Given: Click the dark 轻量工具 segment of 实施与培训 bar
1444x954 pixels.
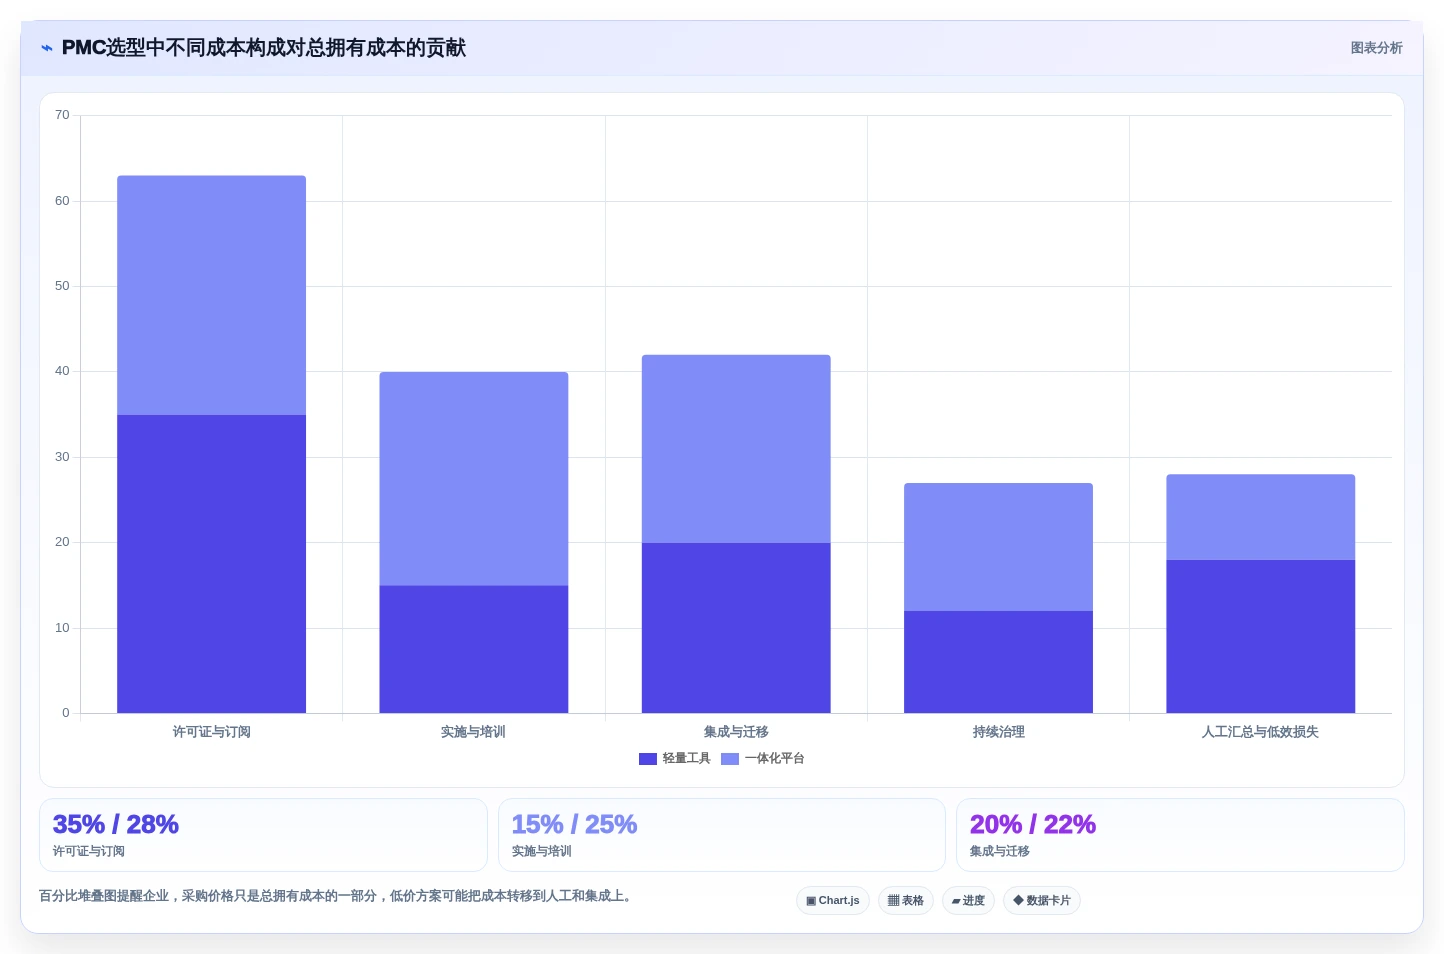Looking at the screenshot, I should coord(474,649).
